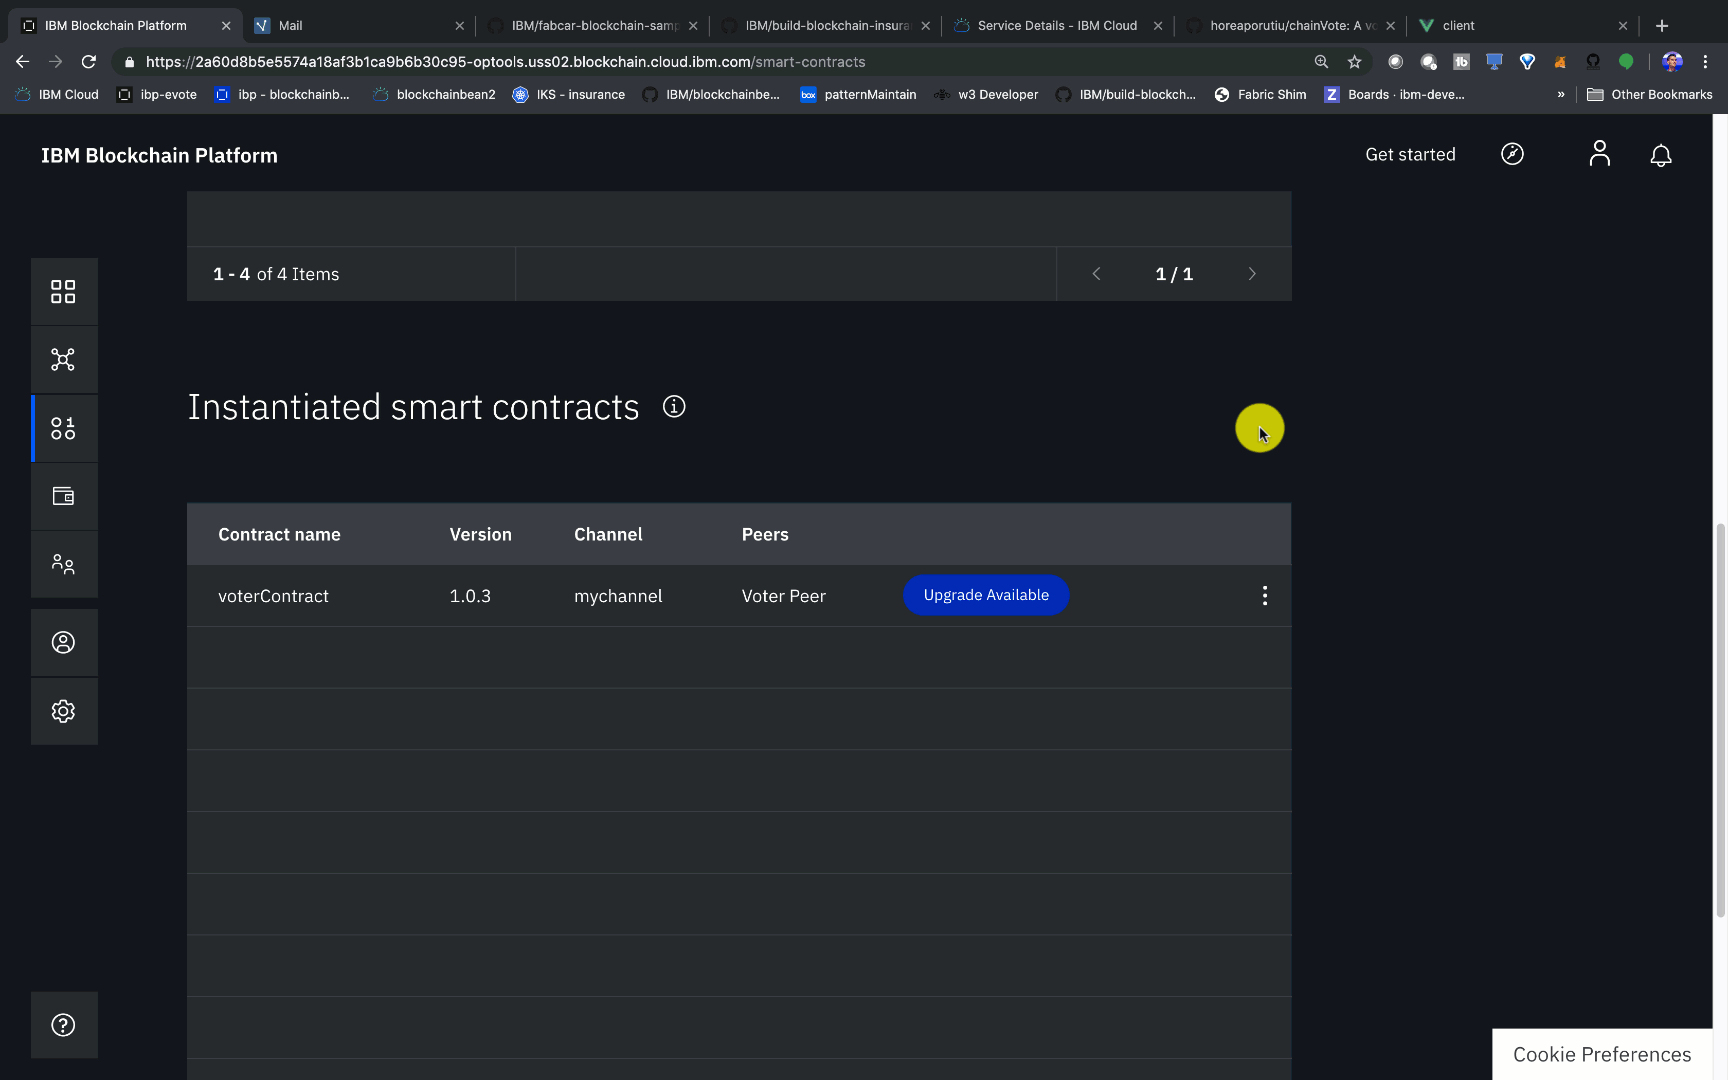Click the browser forward arrow
The height and width of the screenshot is (1080, 1728).
click(x=55, y=62)
